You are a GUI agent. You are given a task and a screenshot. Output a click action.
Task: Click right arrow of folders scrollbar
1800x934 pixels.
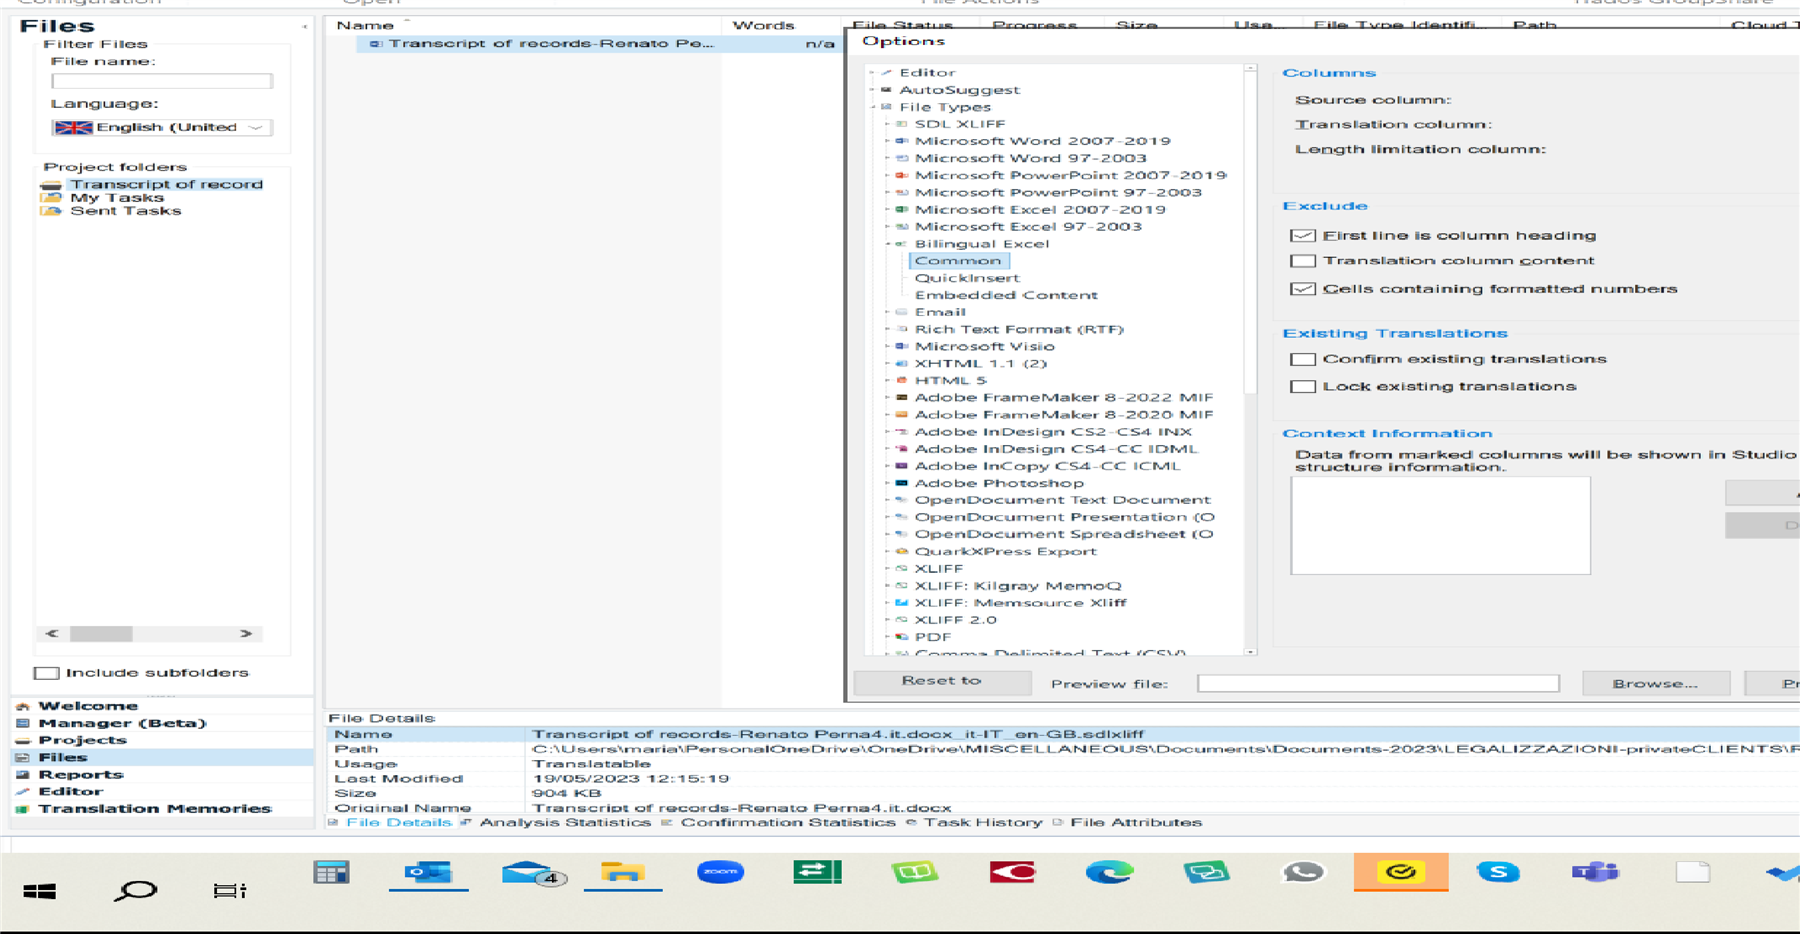246,634
